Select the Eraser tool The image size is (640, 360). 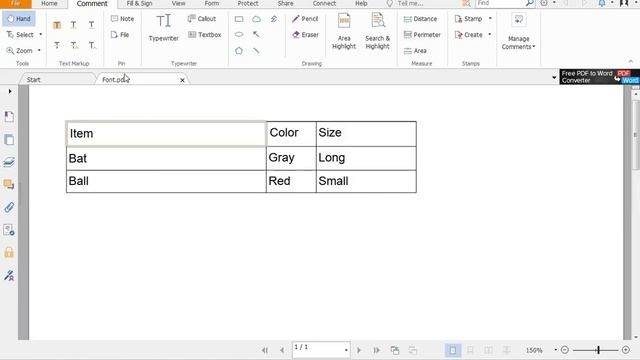point(305,35)
